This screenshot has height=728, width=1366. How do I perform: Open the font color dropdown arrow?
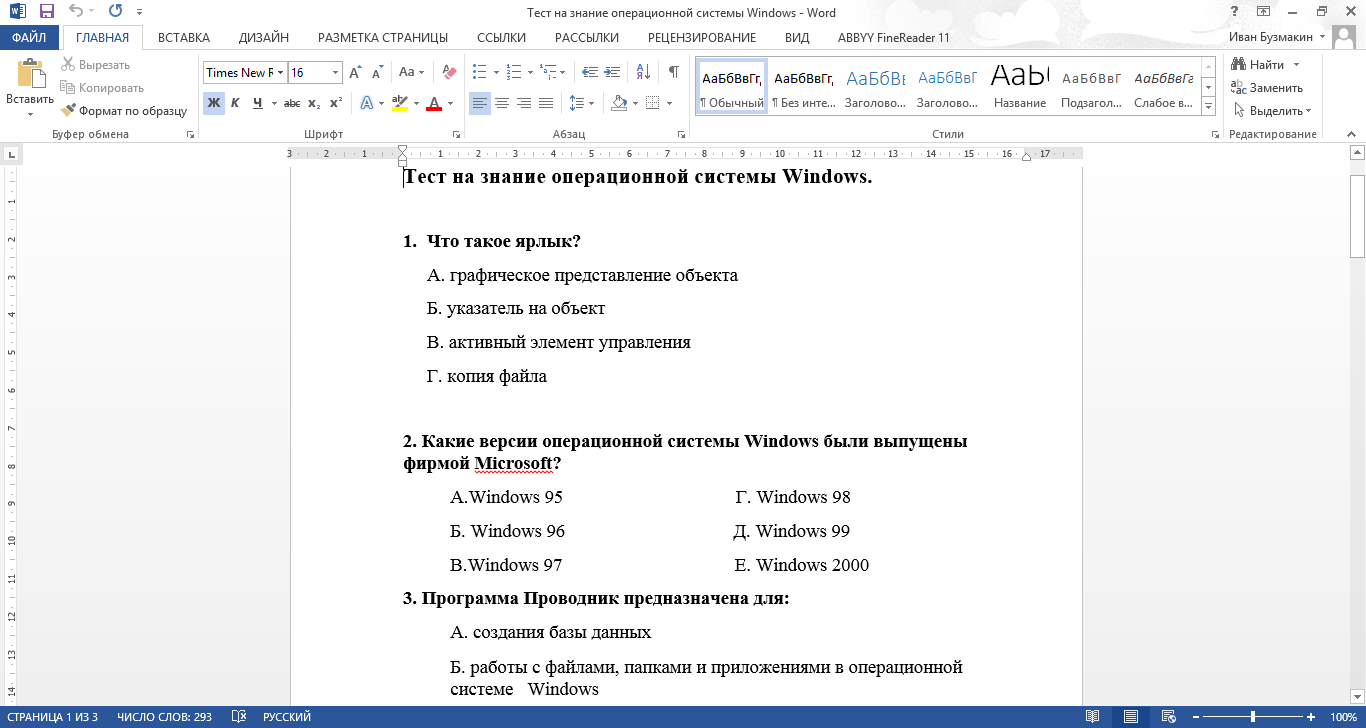pyautogui.click(x=450, y=103)
